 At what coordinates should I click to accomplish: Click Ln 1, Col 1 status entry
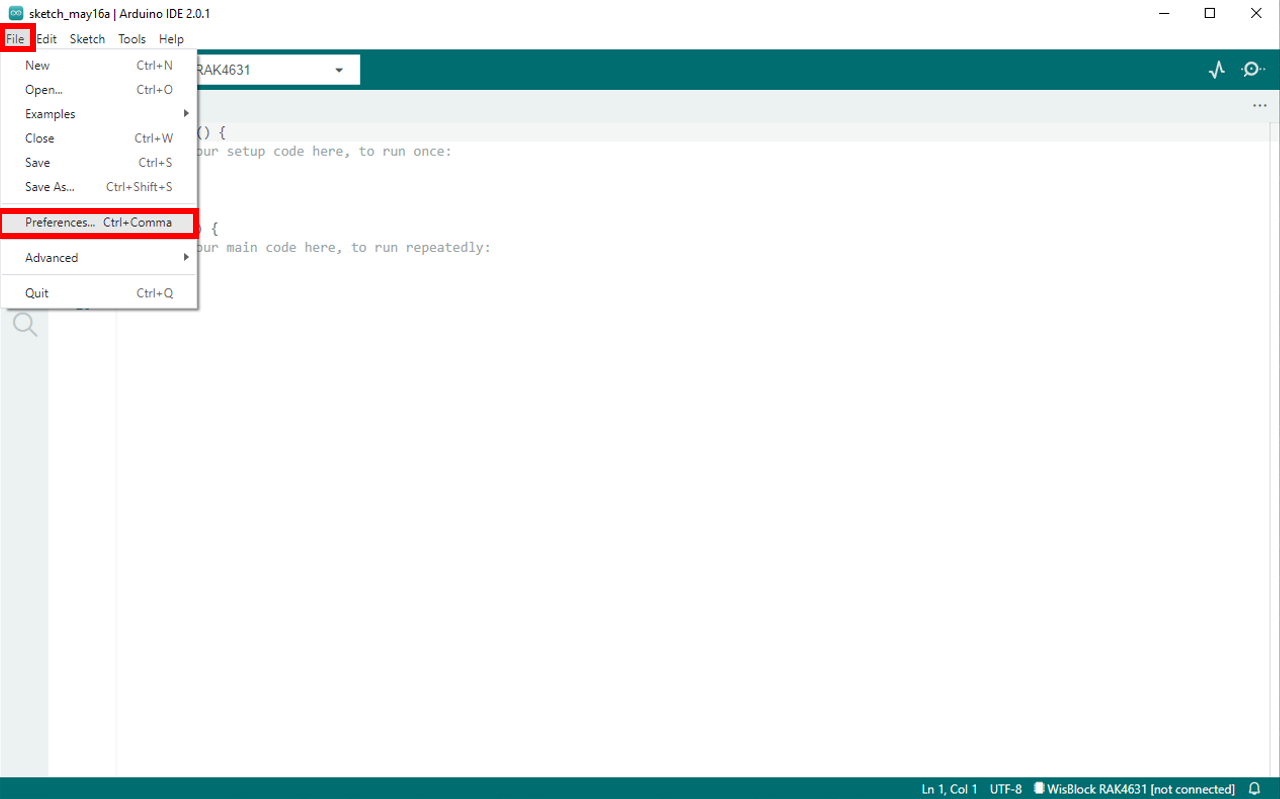(949, 789)
